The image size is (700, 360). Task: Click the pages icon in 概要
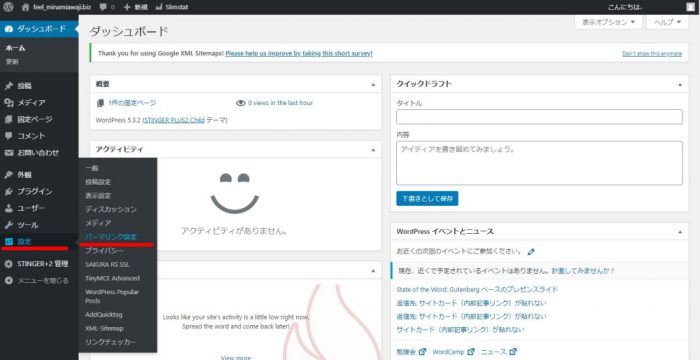point(100,103)
